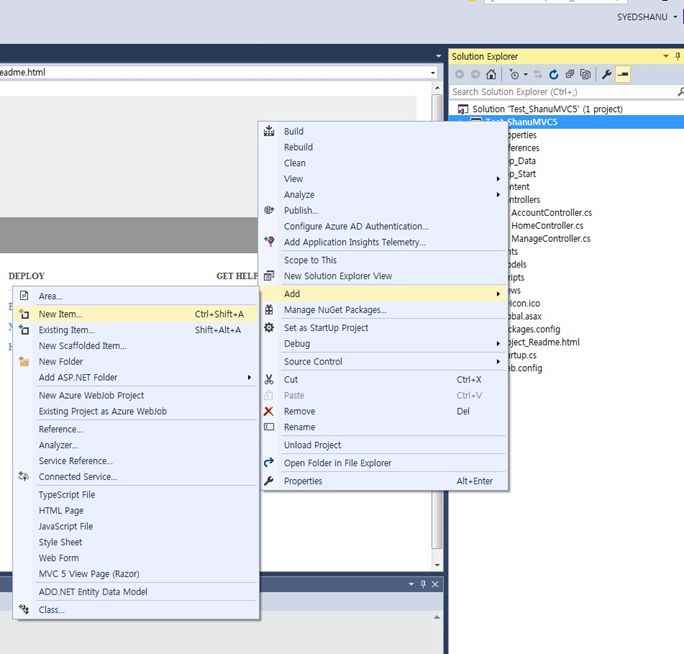Focus the Search Solution Explorer field
The width and height of the screenshot is (684, 654).
point(563,92)
